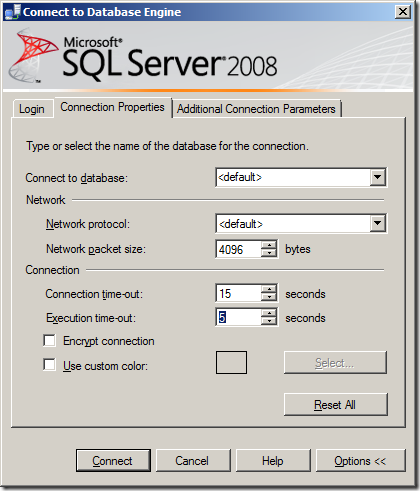Click the Connect to database combo box field
The width and height of the screenshot is (420, 491).
click(301, 177)
